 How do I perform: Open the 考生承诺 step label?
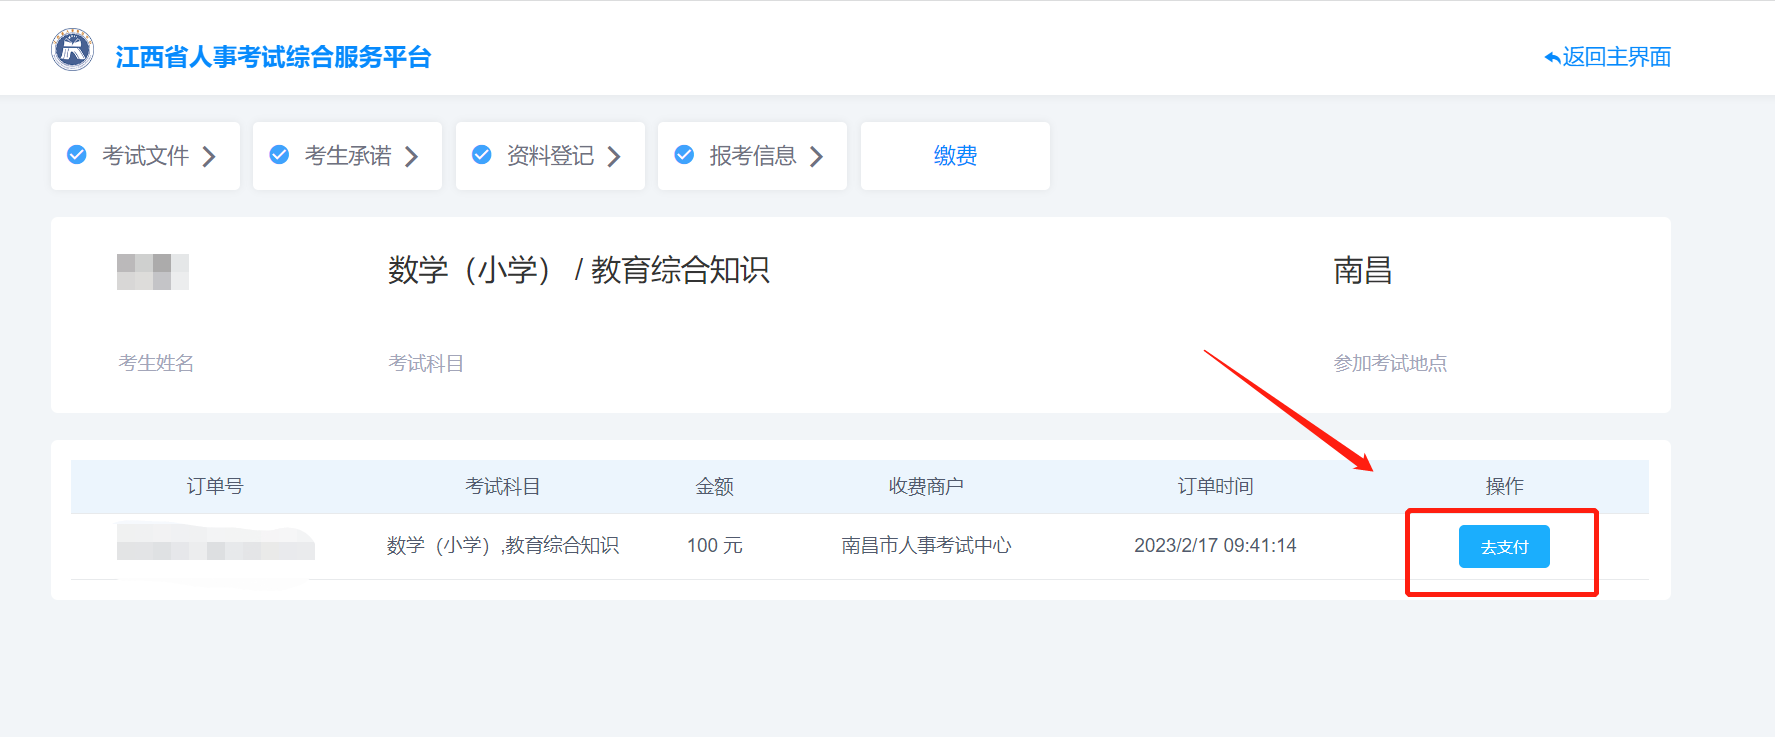[x=348, y=156]
